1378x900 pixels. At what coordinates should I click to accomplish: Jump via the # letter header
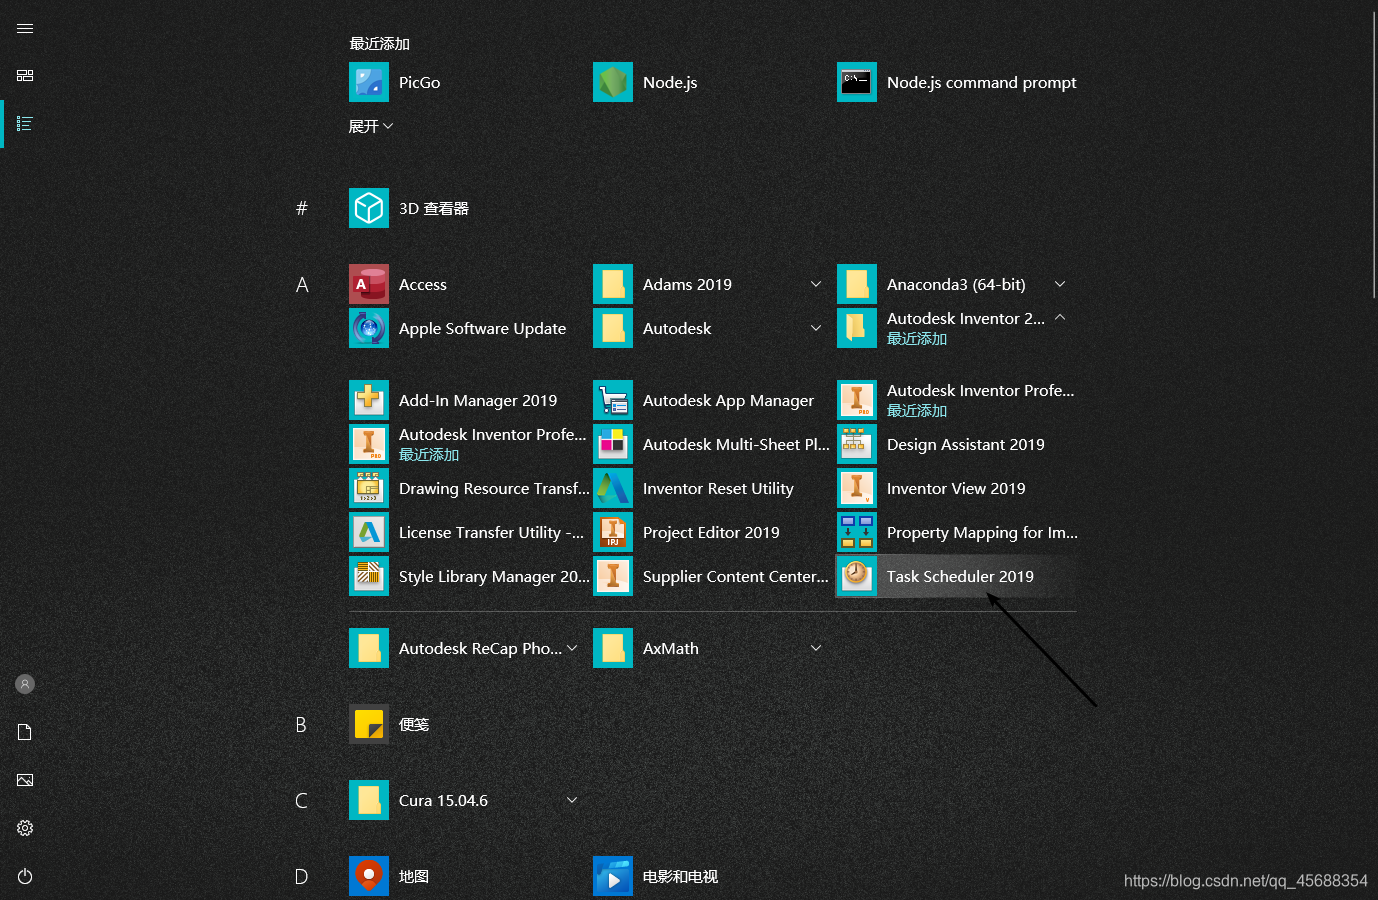[x=301, y=208]
